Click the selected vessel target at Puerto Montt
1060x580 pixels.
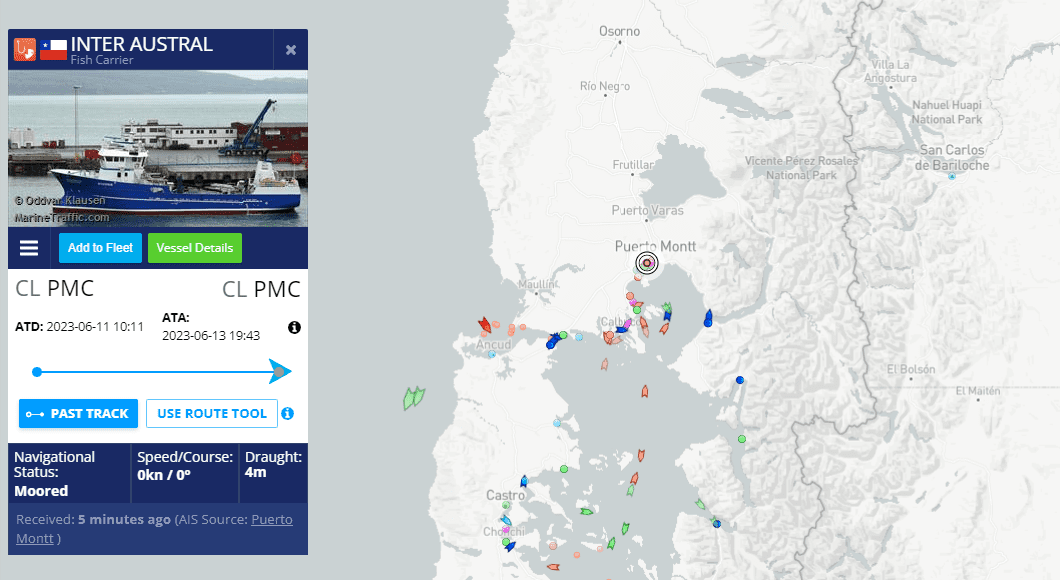click(647, 263)
